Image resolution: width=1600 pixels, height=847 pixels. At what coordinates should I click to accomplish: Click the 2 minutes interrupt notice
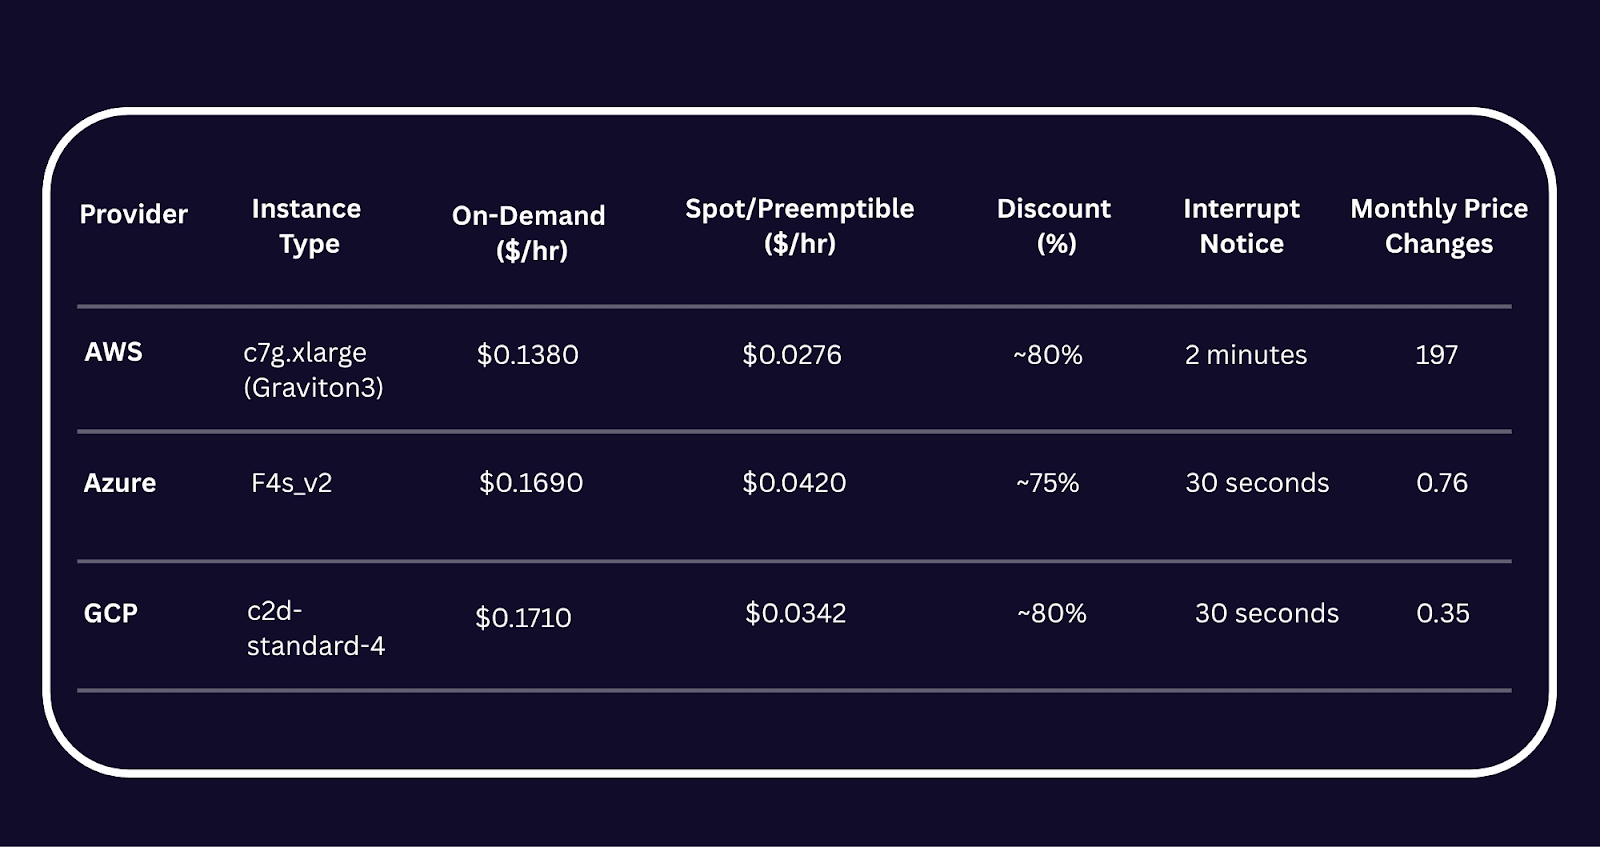(x=1246, y=355)
